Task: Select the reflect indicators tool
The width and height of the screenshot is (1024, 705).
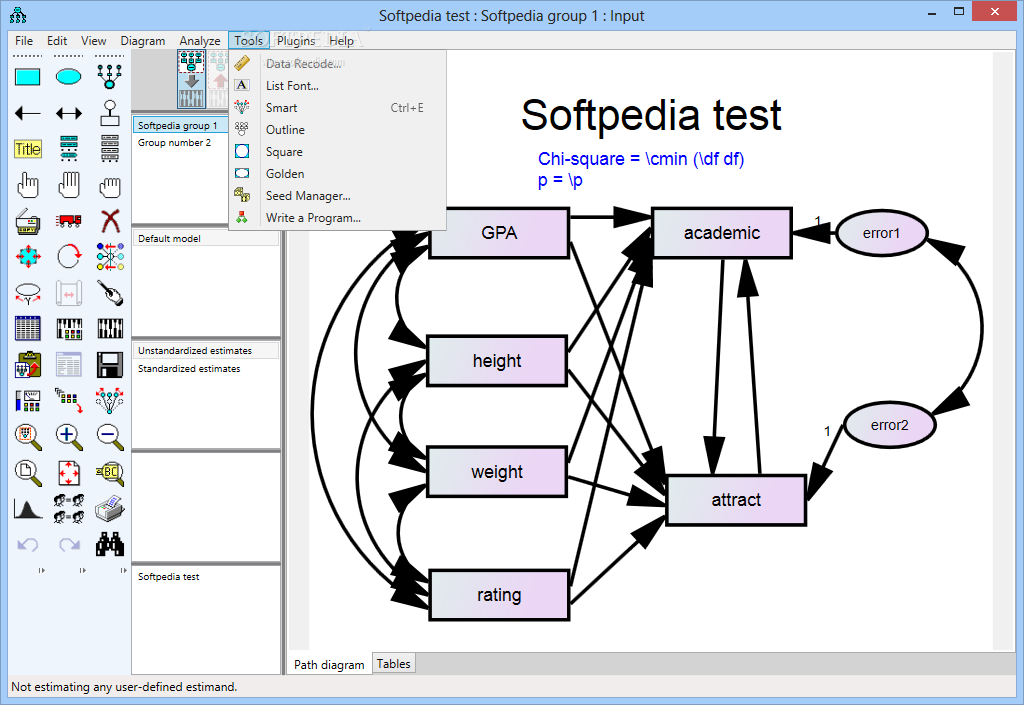Action: 110,257
